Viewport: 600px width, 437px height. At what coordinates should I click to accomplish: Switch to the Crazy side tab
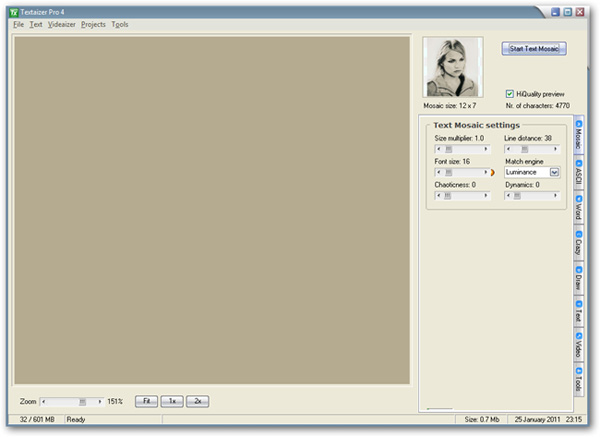[579, 243]
